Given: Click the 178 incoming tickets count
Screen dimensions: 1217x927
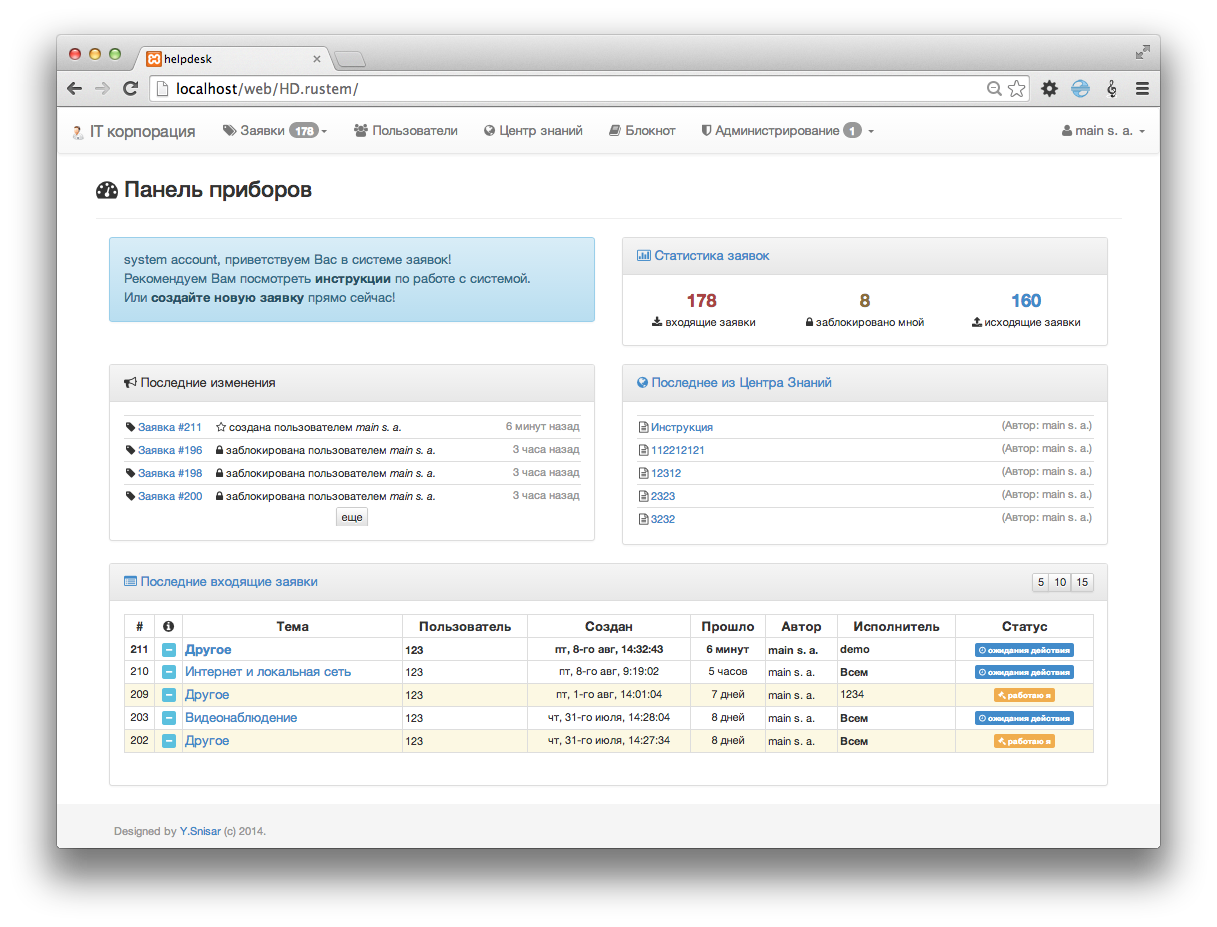Looking at the screenshot, I should pos(702,301).
